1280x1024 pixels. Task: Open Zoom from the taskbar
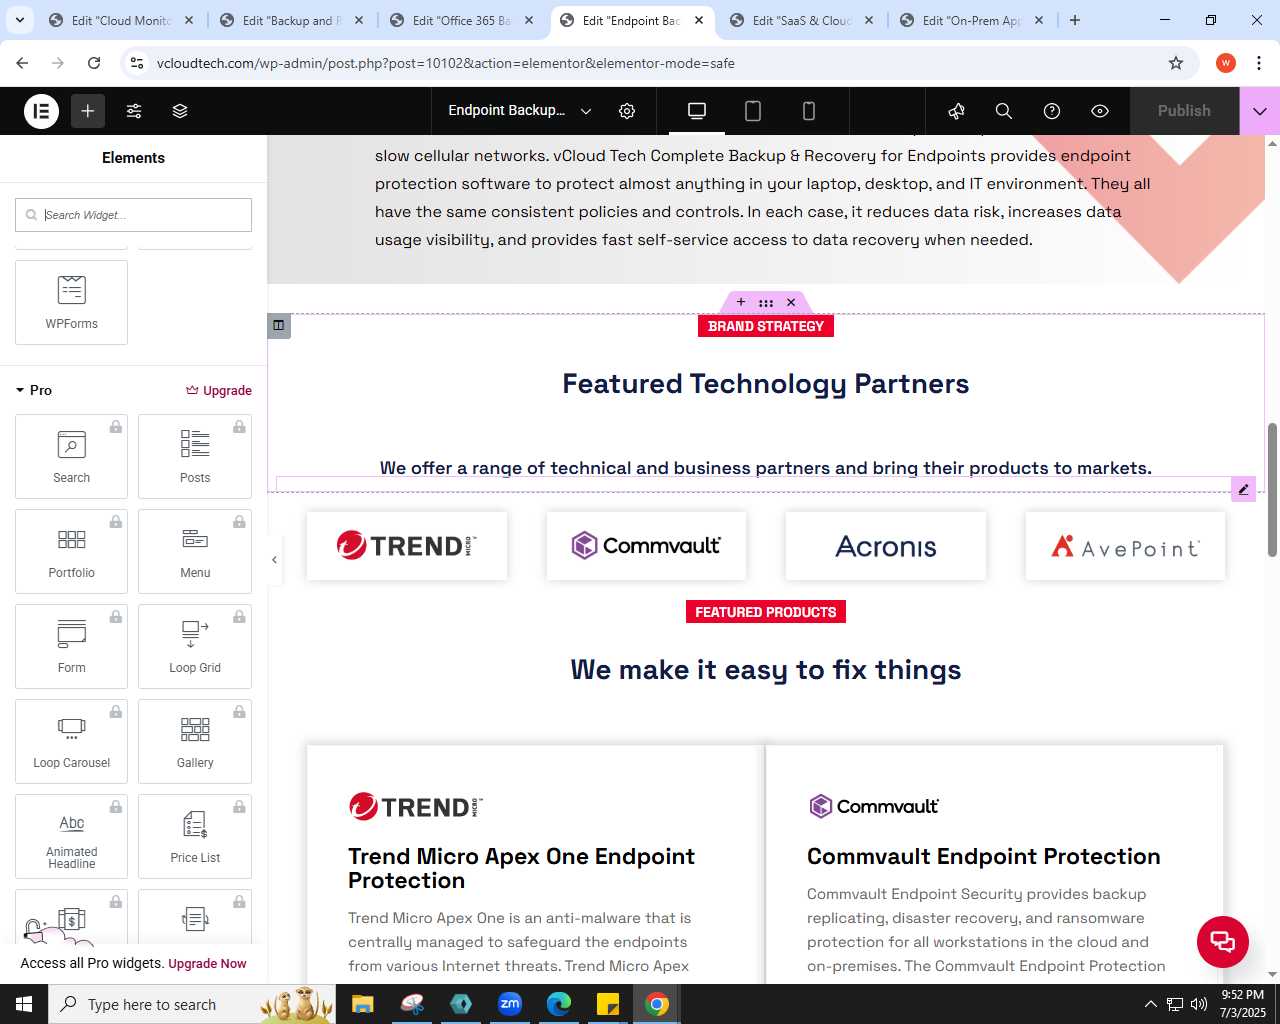pyautogui.click(x=510, y=1004)
